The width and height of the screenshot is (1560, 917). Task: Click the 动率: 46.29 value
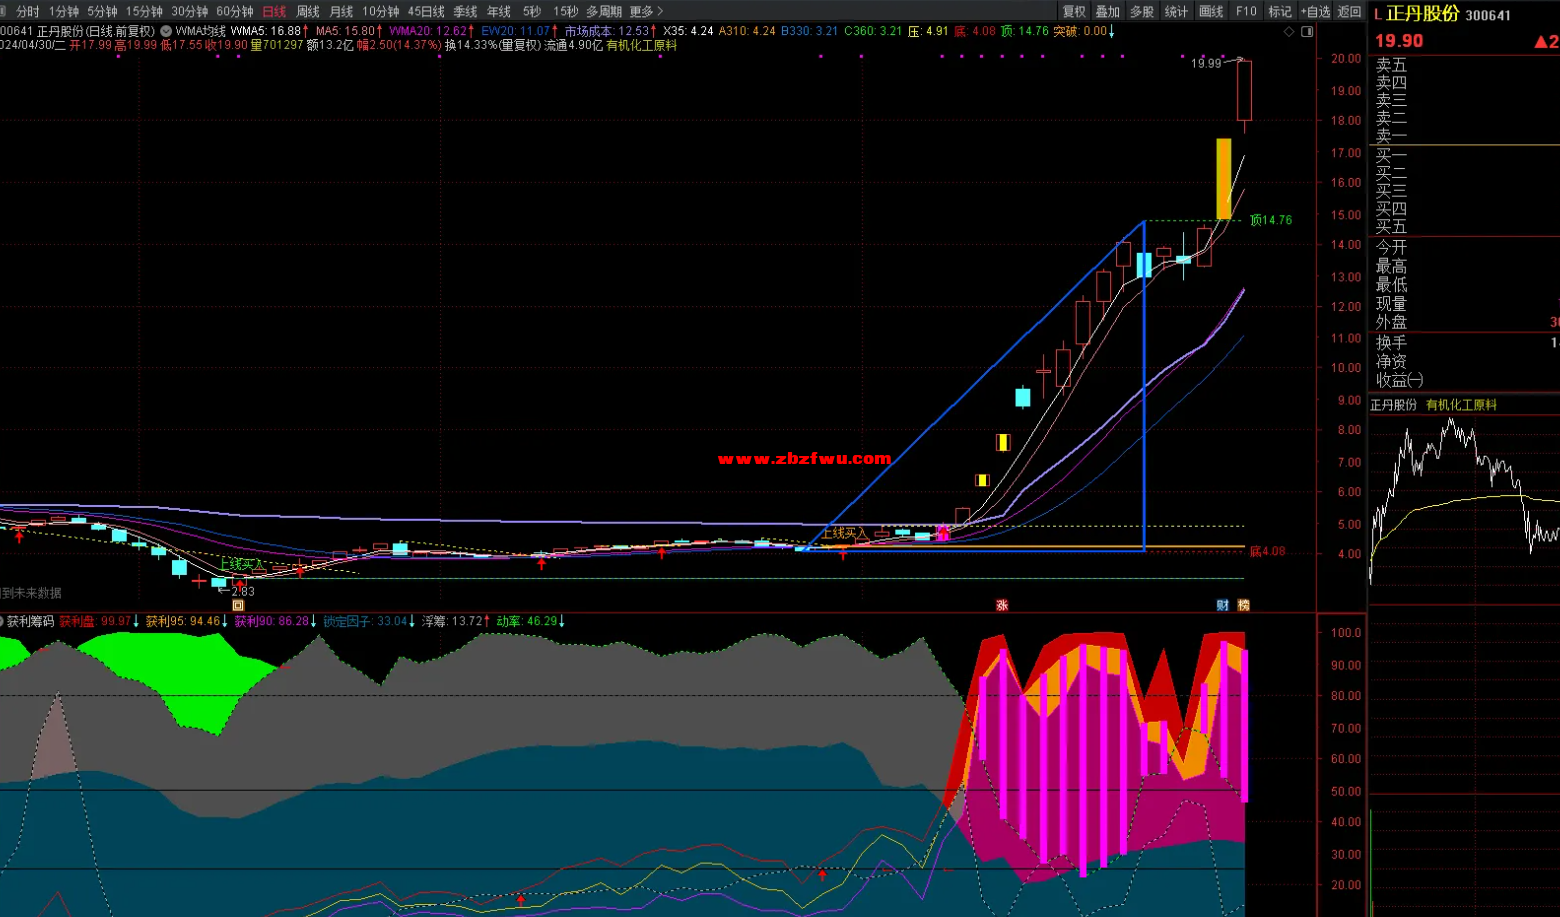[x=530, y=621]
